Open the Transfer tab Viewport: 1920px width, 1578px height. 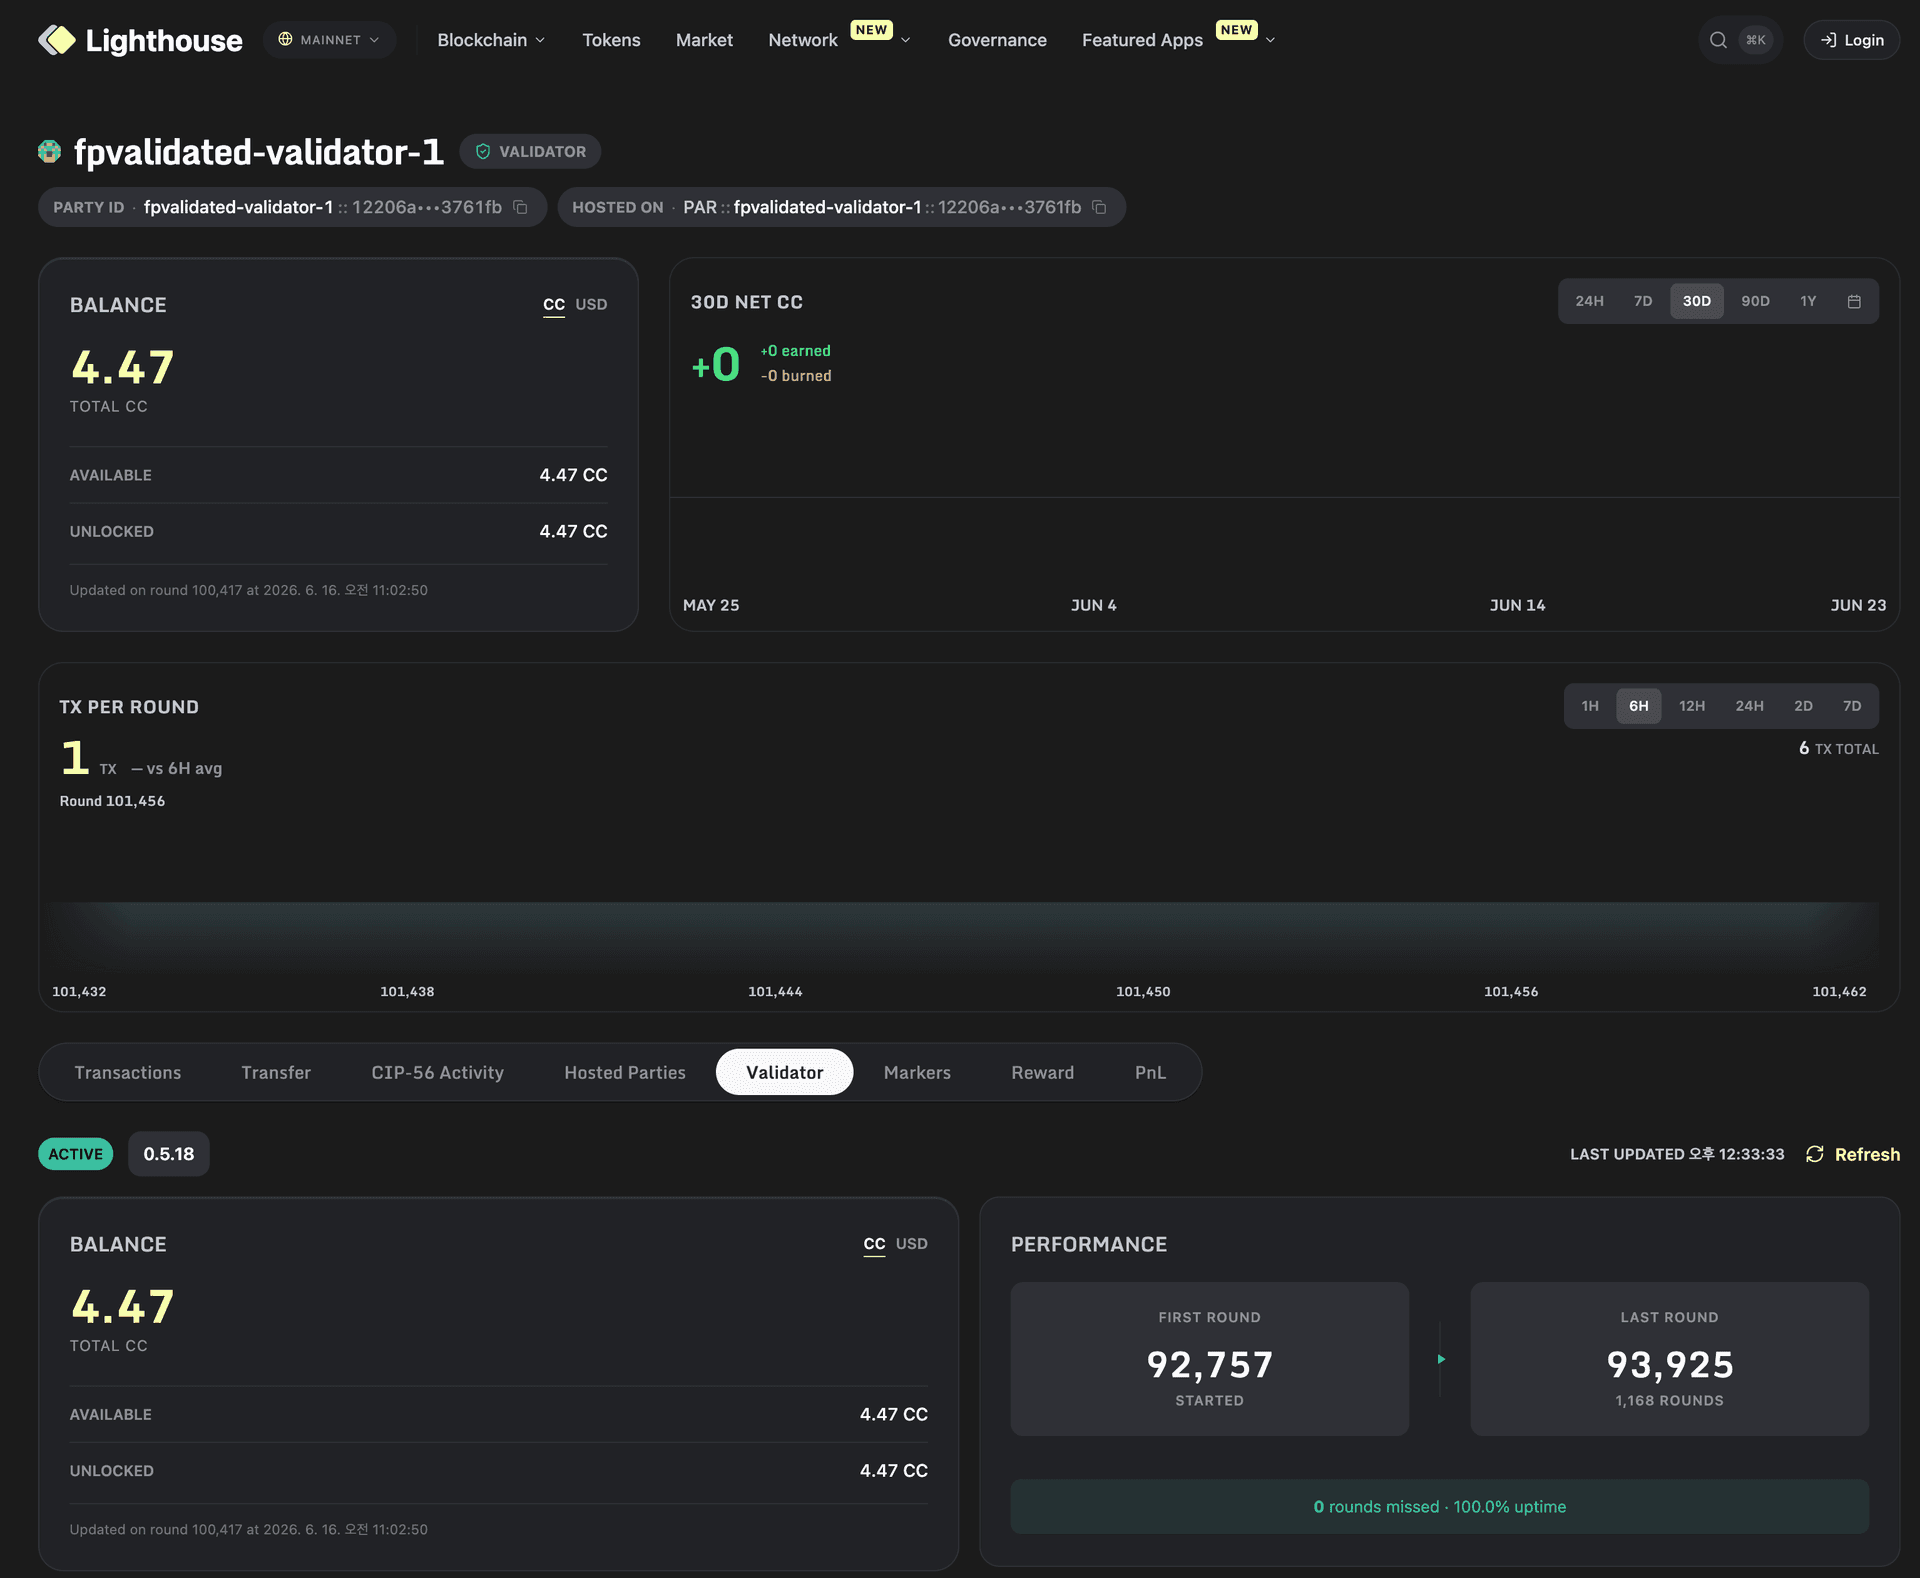coord(276,1072)
